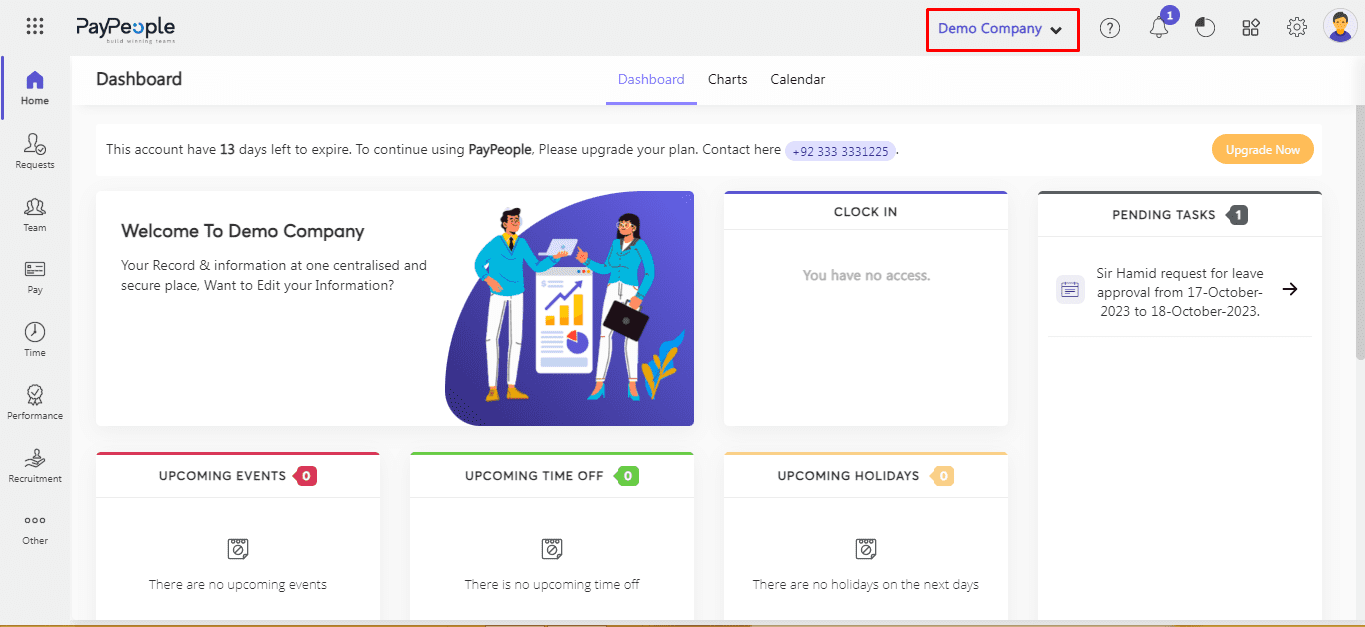Switch to the Charts tab
1365x627 pixels.
point(727,79)
